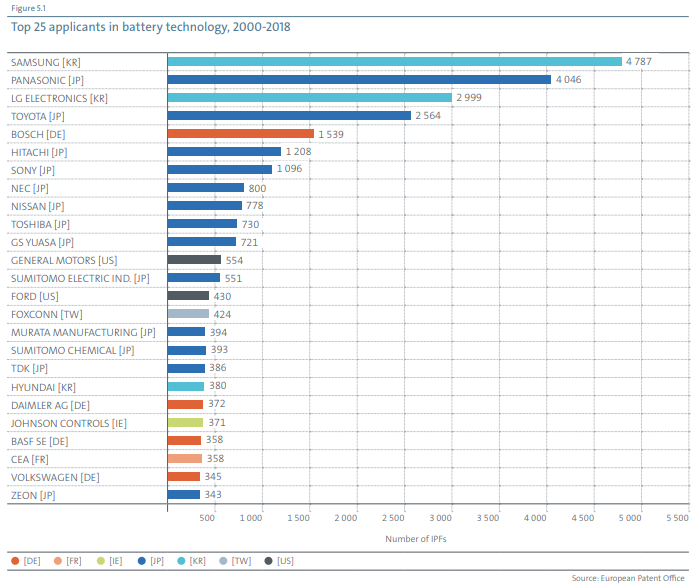Click the Foxconn bar

coord(187,313)
